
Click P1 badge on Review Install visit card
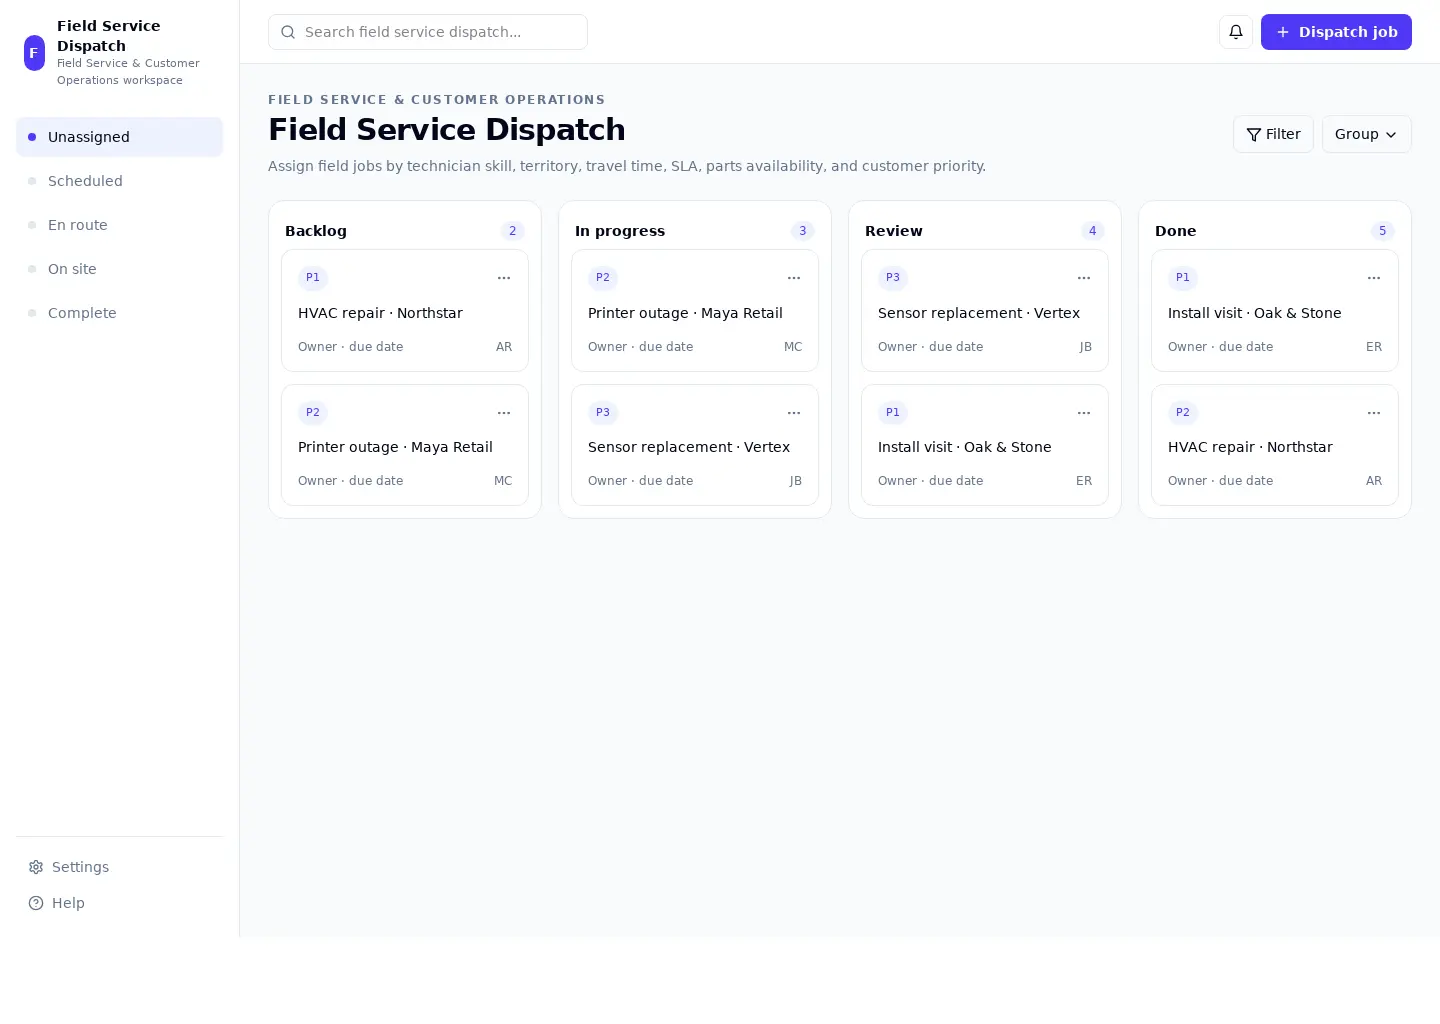pyautogui.click(x=893, y=413)
